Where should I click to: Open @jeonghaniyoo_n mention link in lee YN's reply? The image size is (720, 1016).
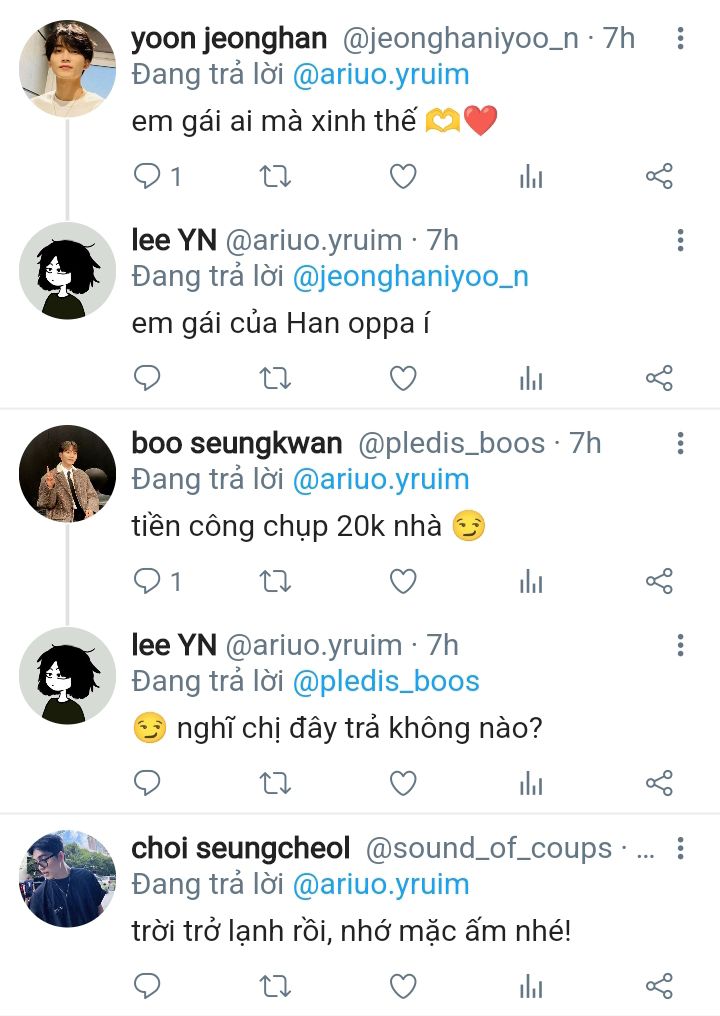[410, 276]
